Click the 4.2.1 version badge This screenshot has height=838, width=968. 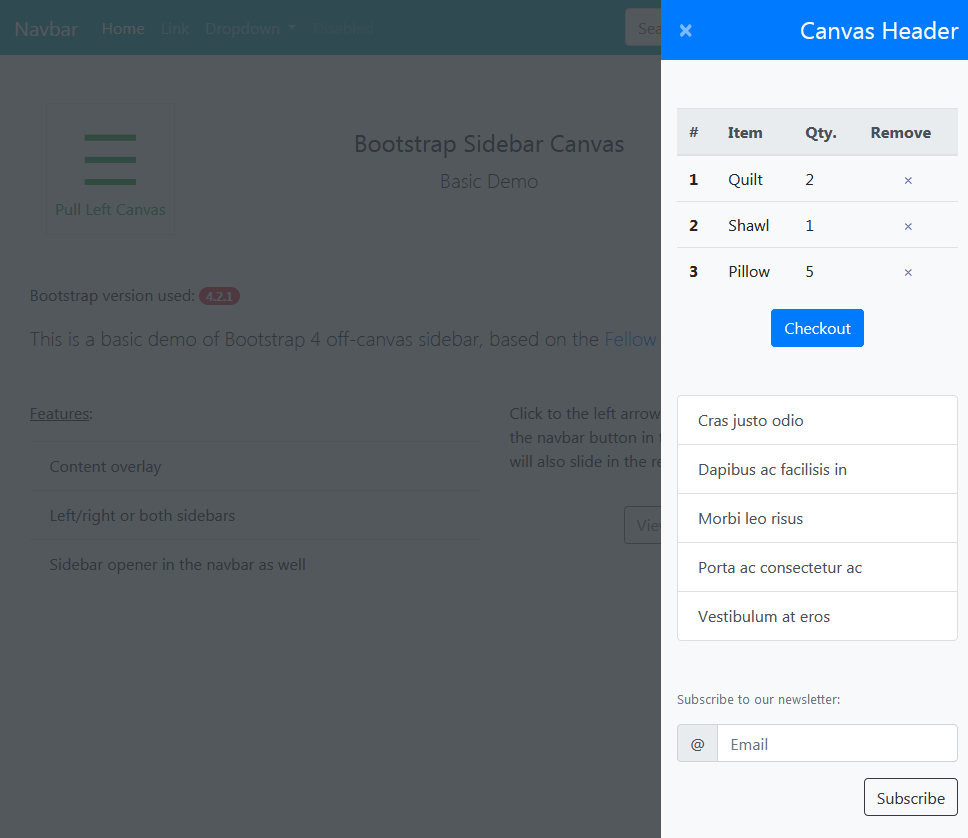(x=219, y=295)
